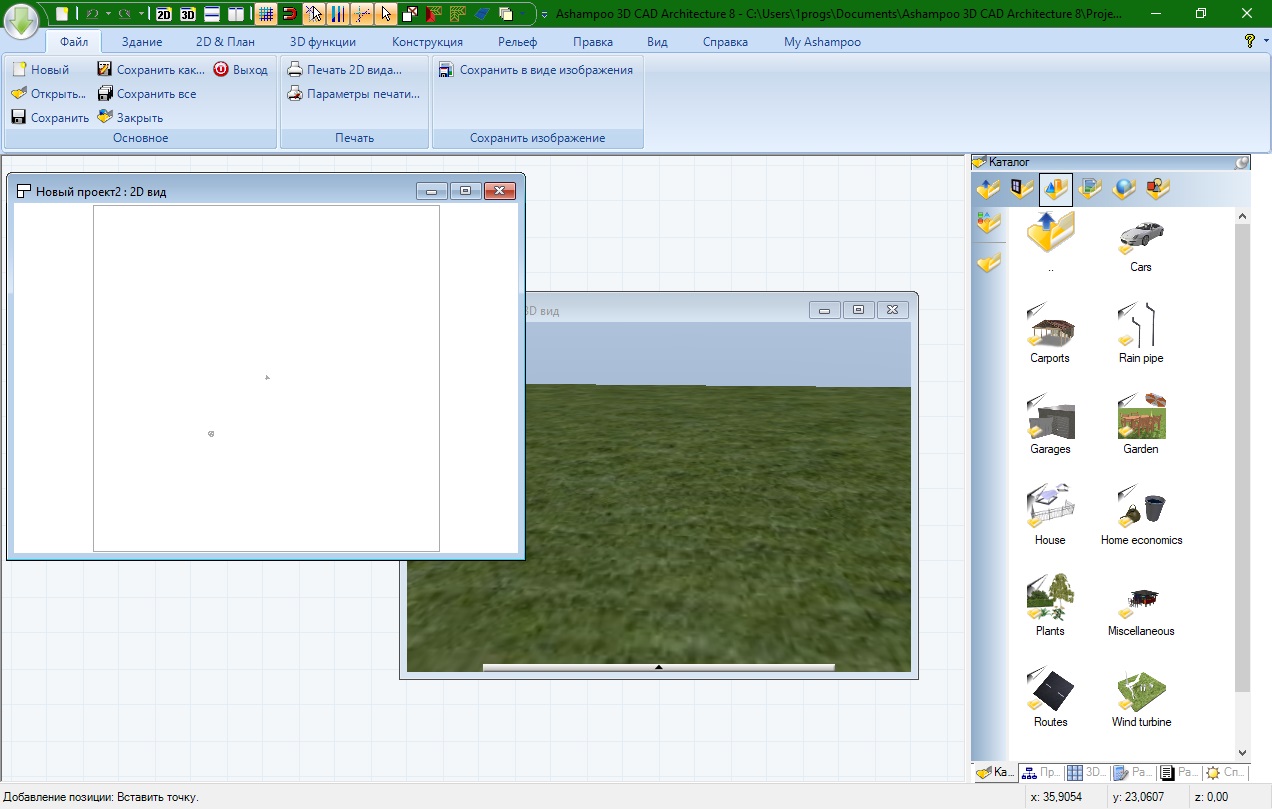The height and width of the screenshot is (809, 1272).
Task: Select the arrow pointer tool in toolbar
Action: (386, 14)
